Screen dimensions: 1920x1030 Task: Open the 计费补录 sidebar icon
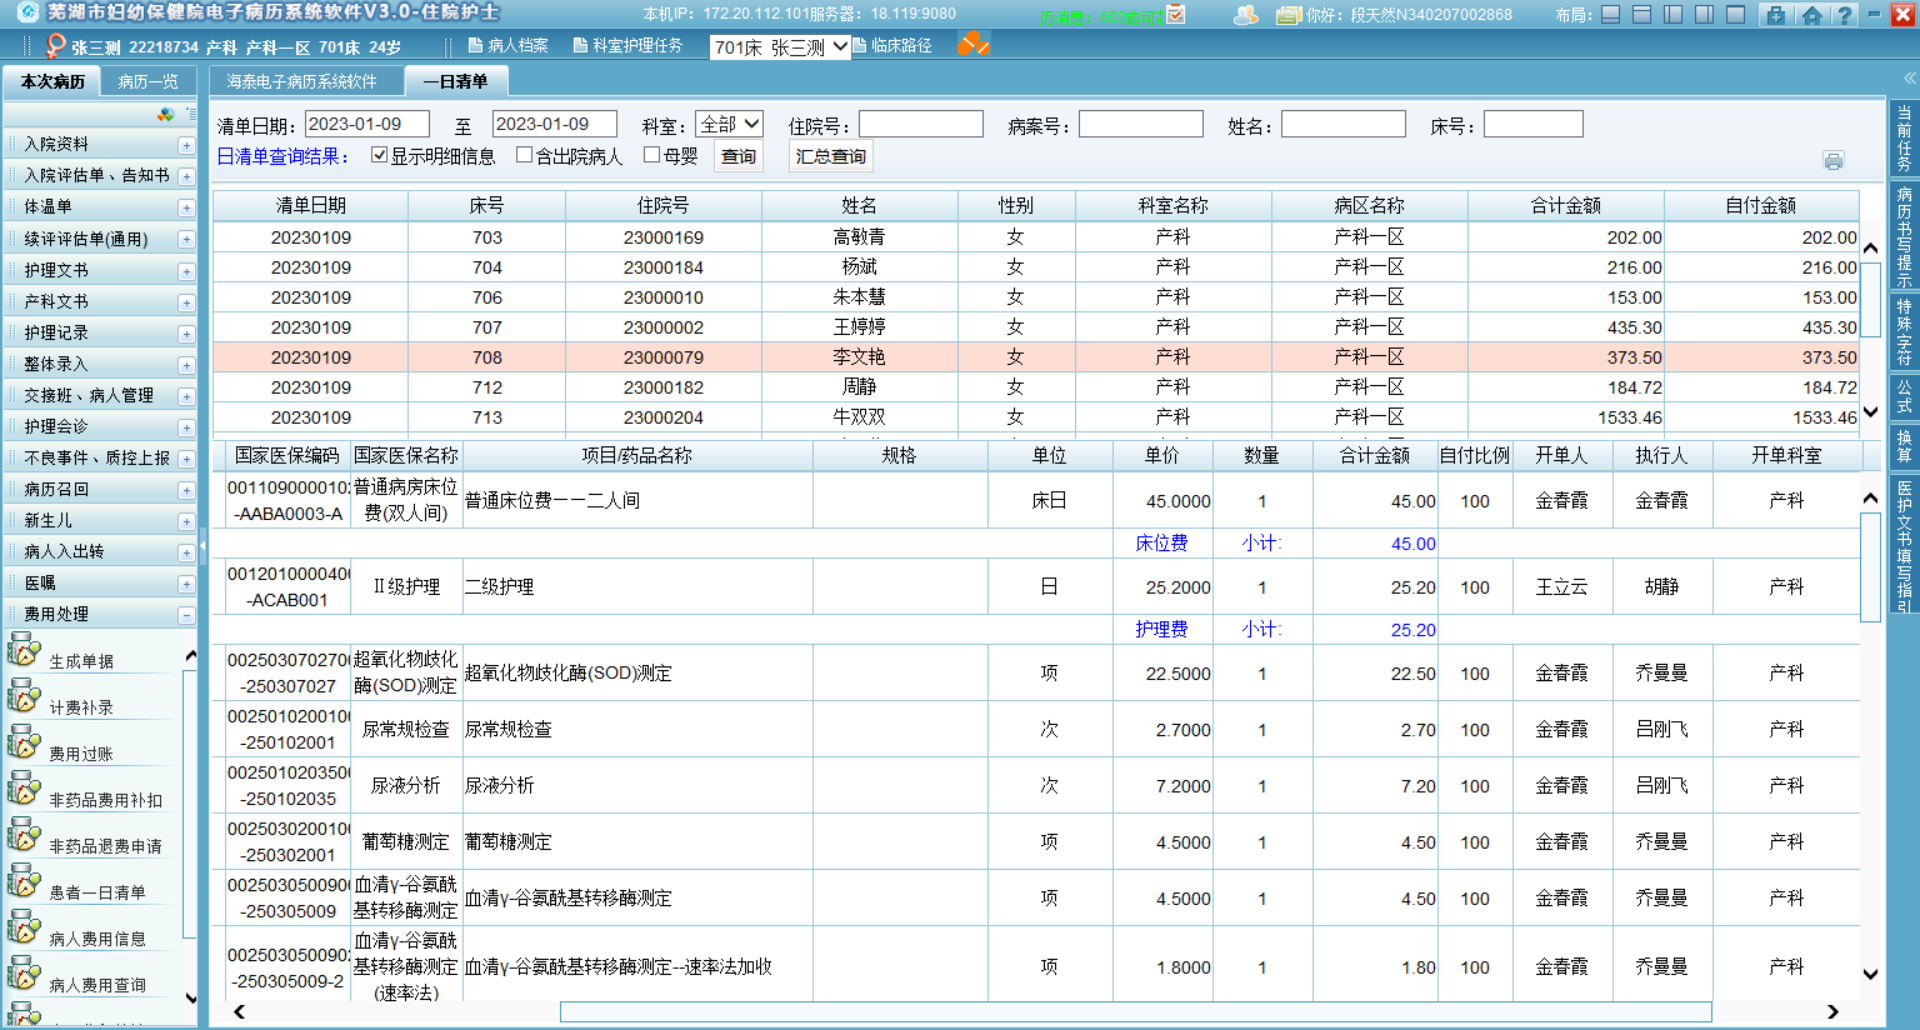click(x=24, y=697)
